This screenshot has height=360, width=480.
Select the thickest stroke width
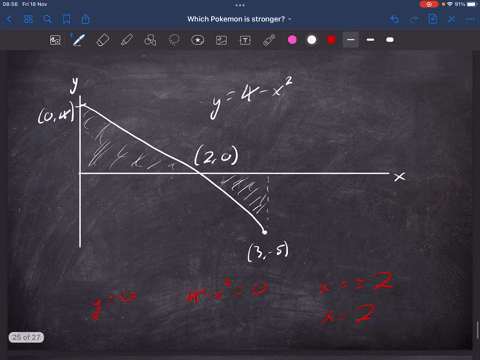click(x=390, y=40)
